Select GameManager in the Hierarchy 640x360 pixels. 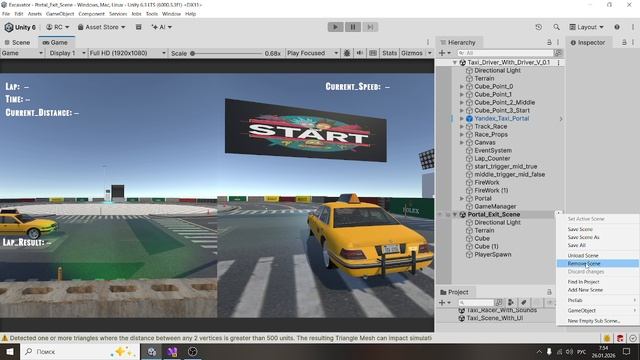(x=495, y=207)
